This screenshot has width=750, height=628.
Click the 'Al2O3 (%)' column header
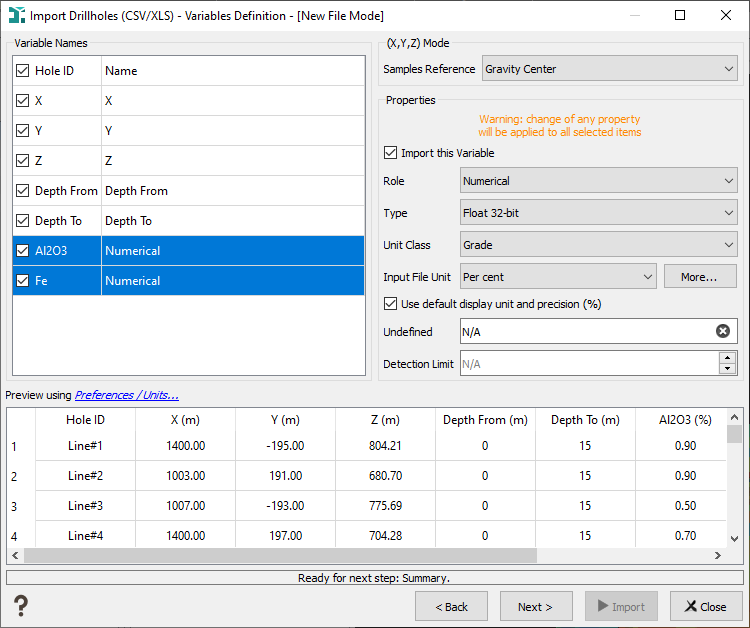point(681,420)
